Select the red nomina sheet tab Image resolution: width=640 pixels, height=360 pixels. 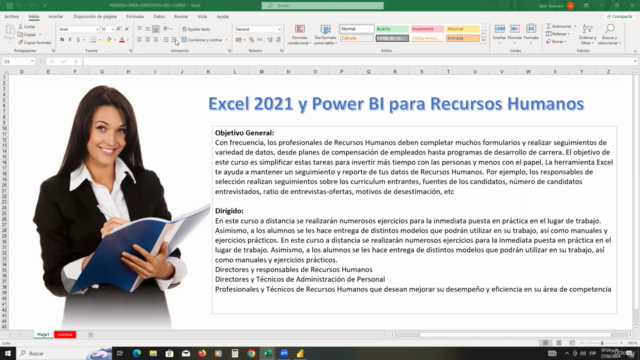(x=65, y=335)
